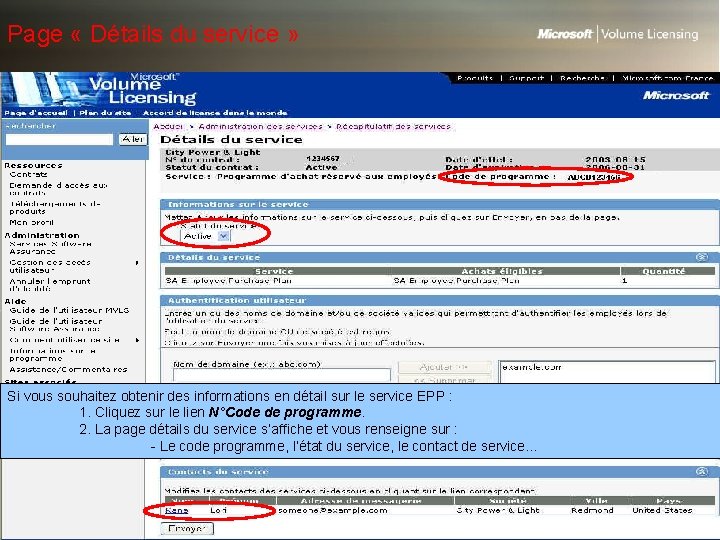
Task: Open the Contrats sidebar link
Action: pos(28,174)
